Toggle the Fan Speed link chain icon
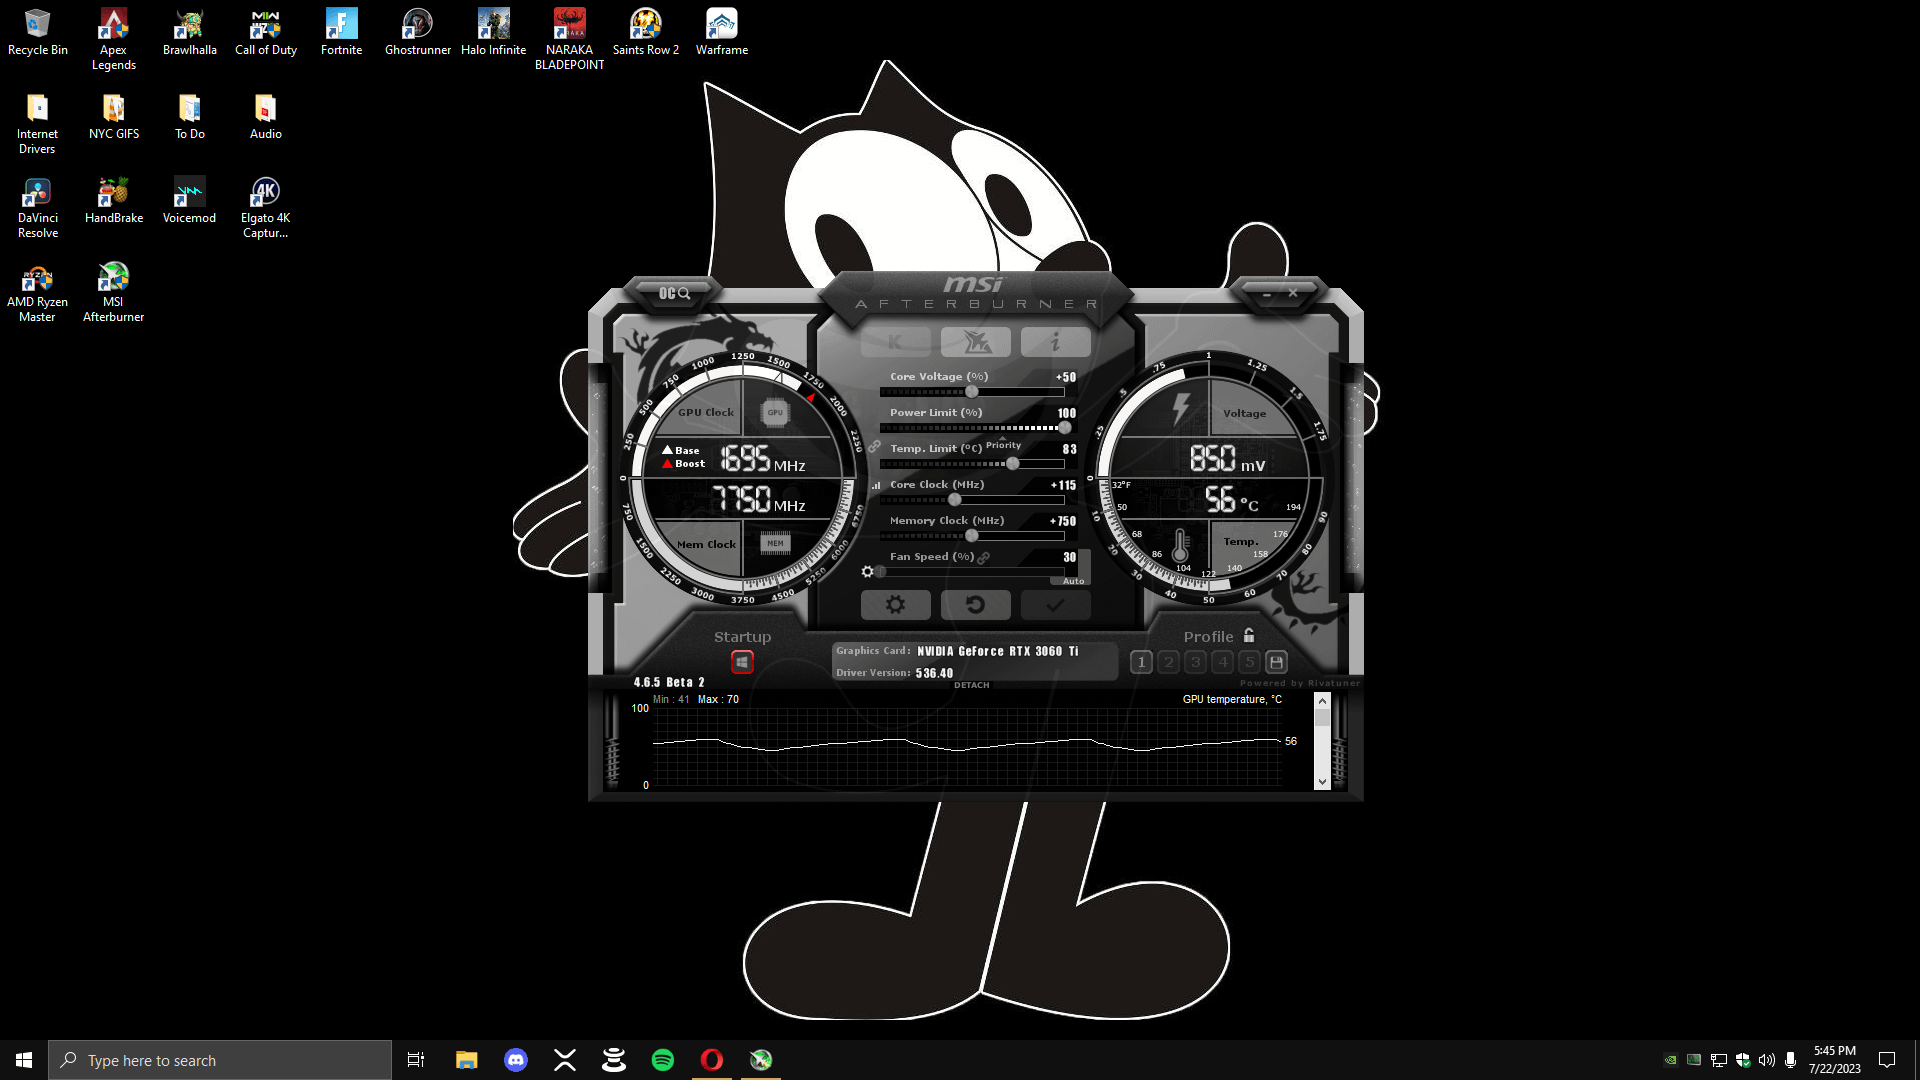Screen dimensions: 1920x1080 coord(984,557)
